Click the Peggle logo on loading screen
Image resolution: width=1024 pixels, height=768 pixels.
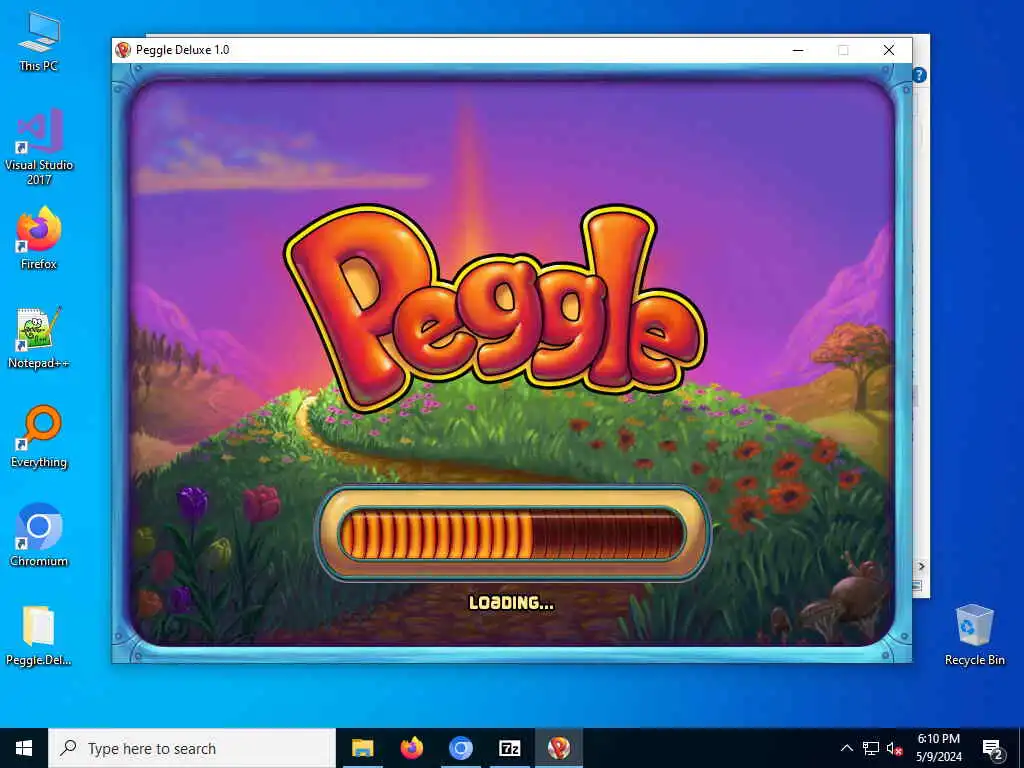[x=495, y=307]
